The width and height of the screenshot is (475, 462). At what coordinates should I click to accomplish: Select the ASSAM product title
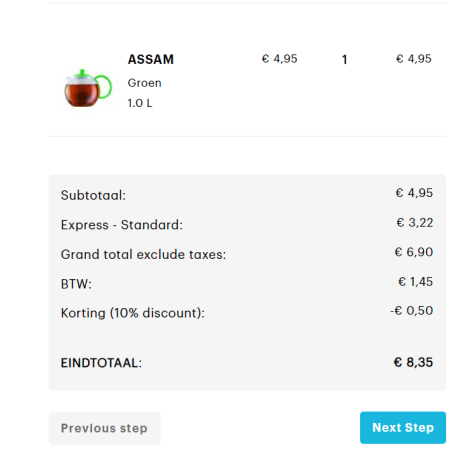click(x=151, y=60)
